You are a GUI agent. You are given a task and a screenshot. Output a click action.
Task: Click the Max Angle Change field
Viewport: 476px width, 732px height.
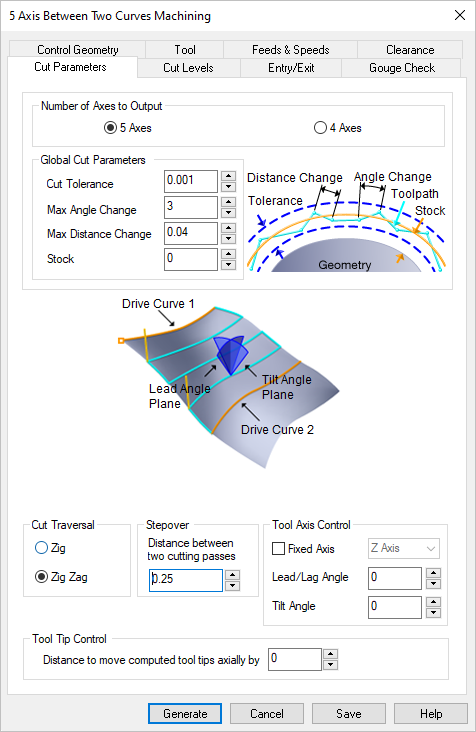pos(191,207)
